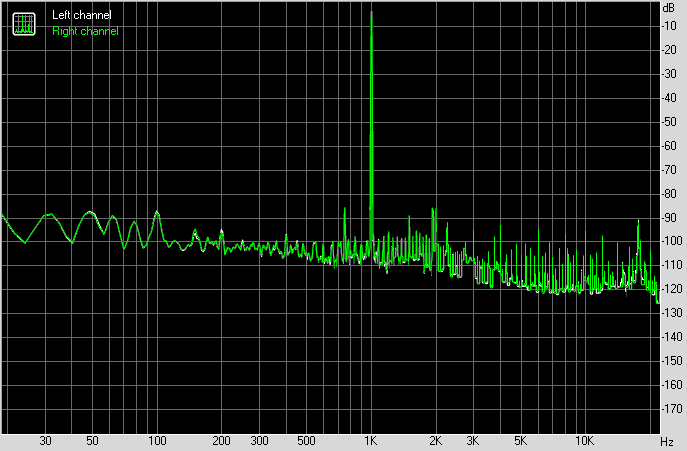This screenshot has height=451, width=687.
Task: Click the "50" frequency axis label
Action: pos(92,440)
